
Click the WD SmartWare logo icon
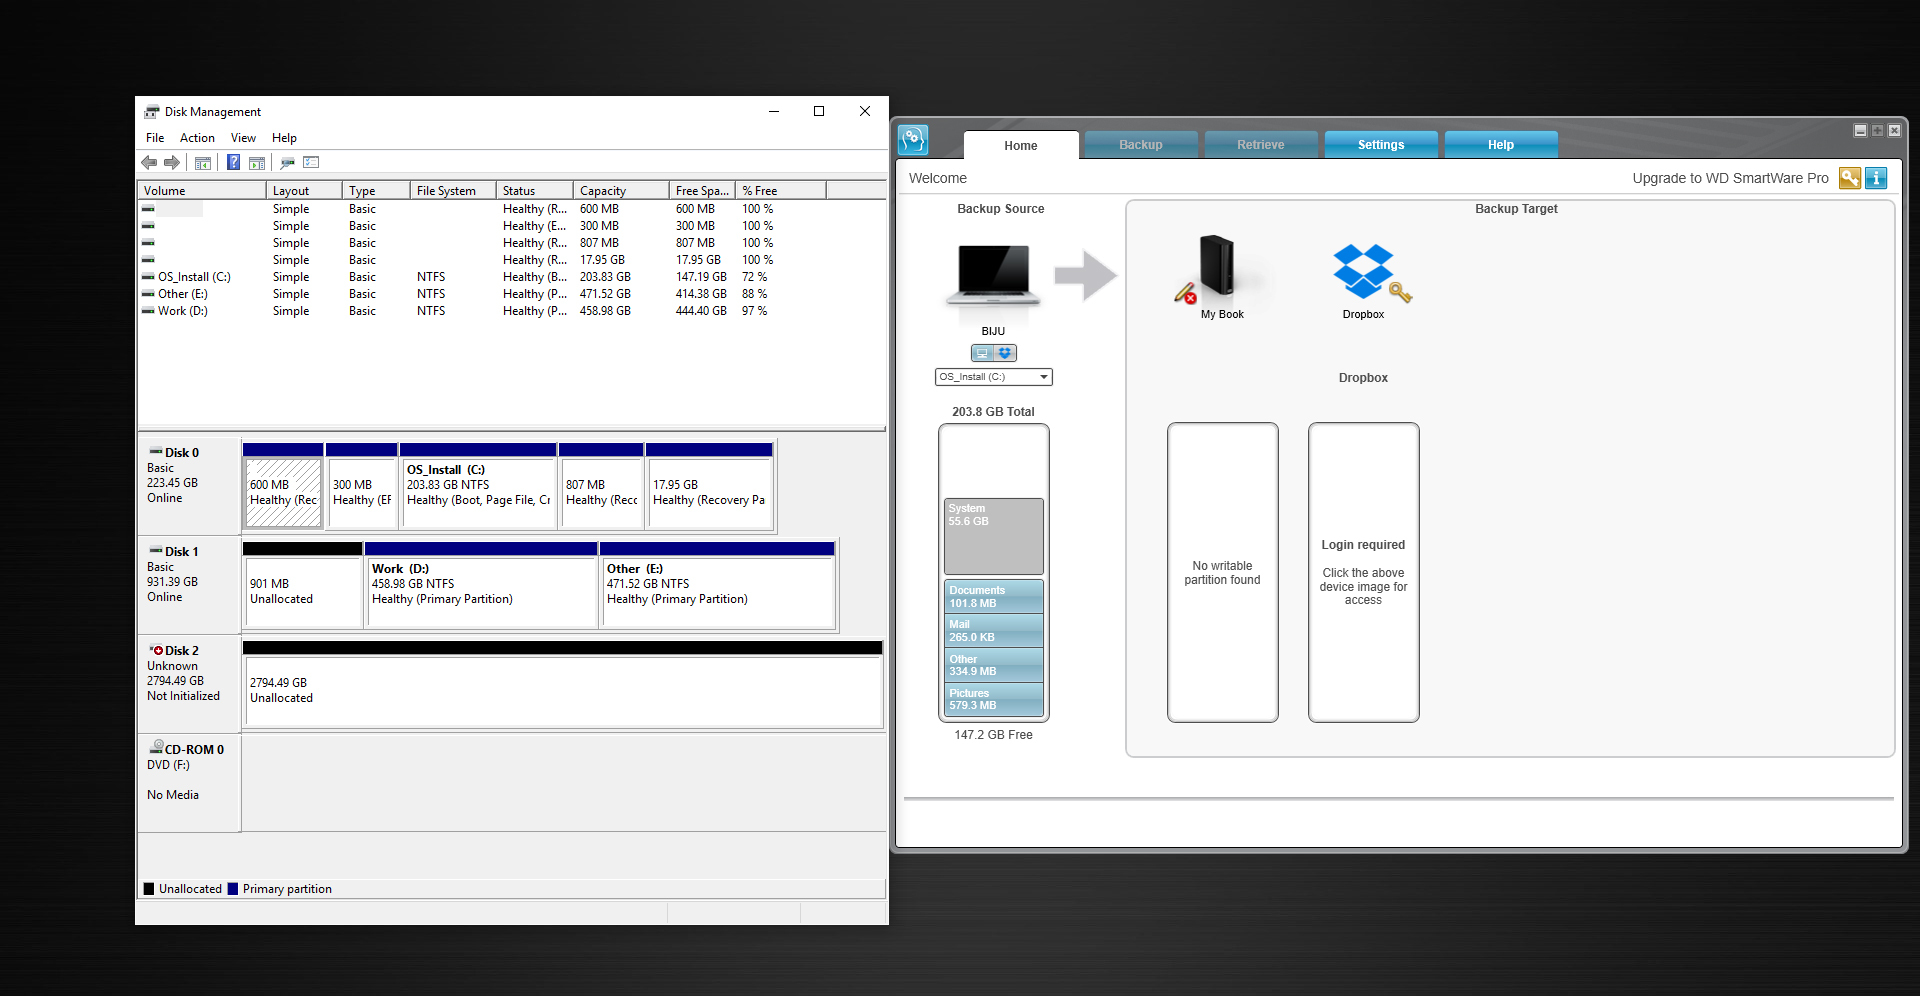pyautogui.click(x=913, y=140)
